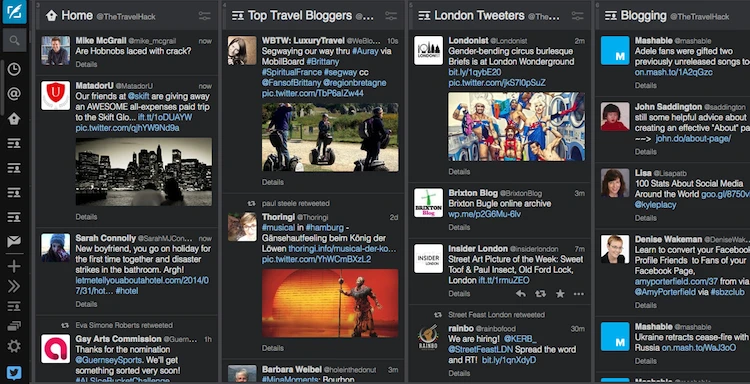Click the @skift mention
Screen dimensions: 750x384
coord(139,96)
